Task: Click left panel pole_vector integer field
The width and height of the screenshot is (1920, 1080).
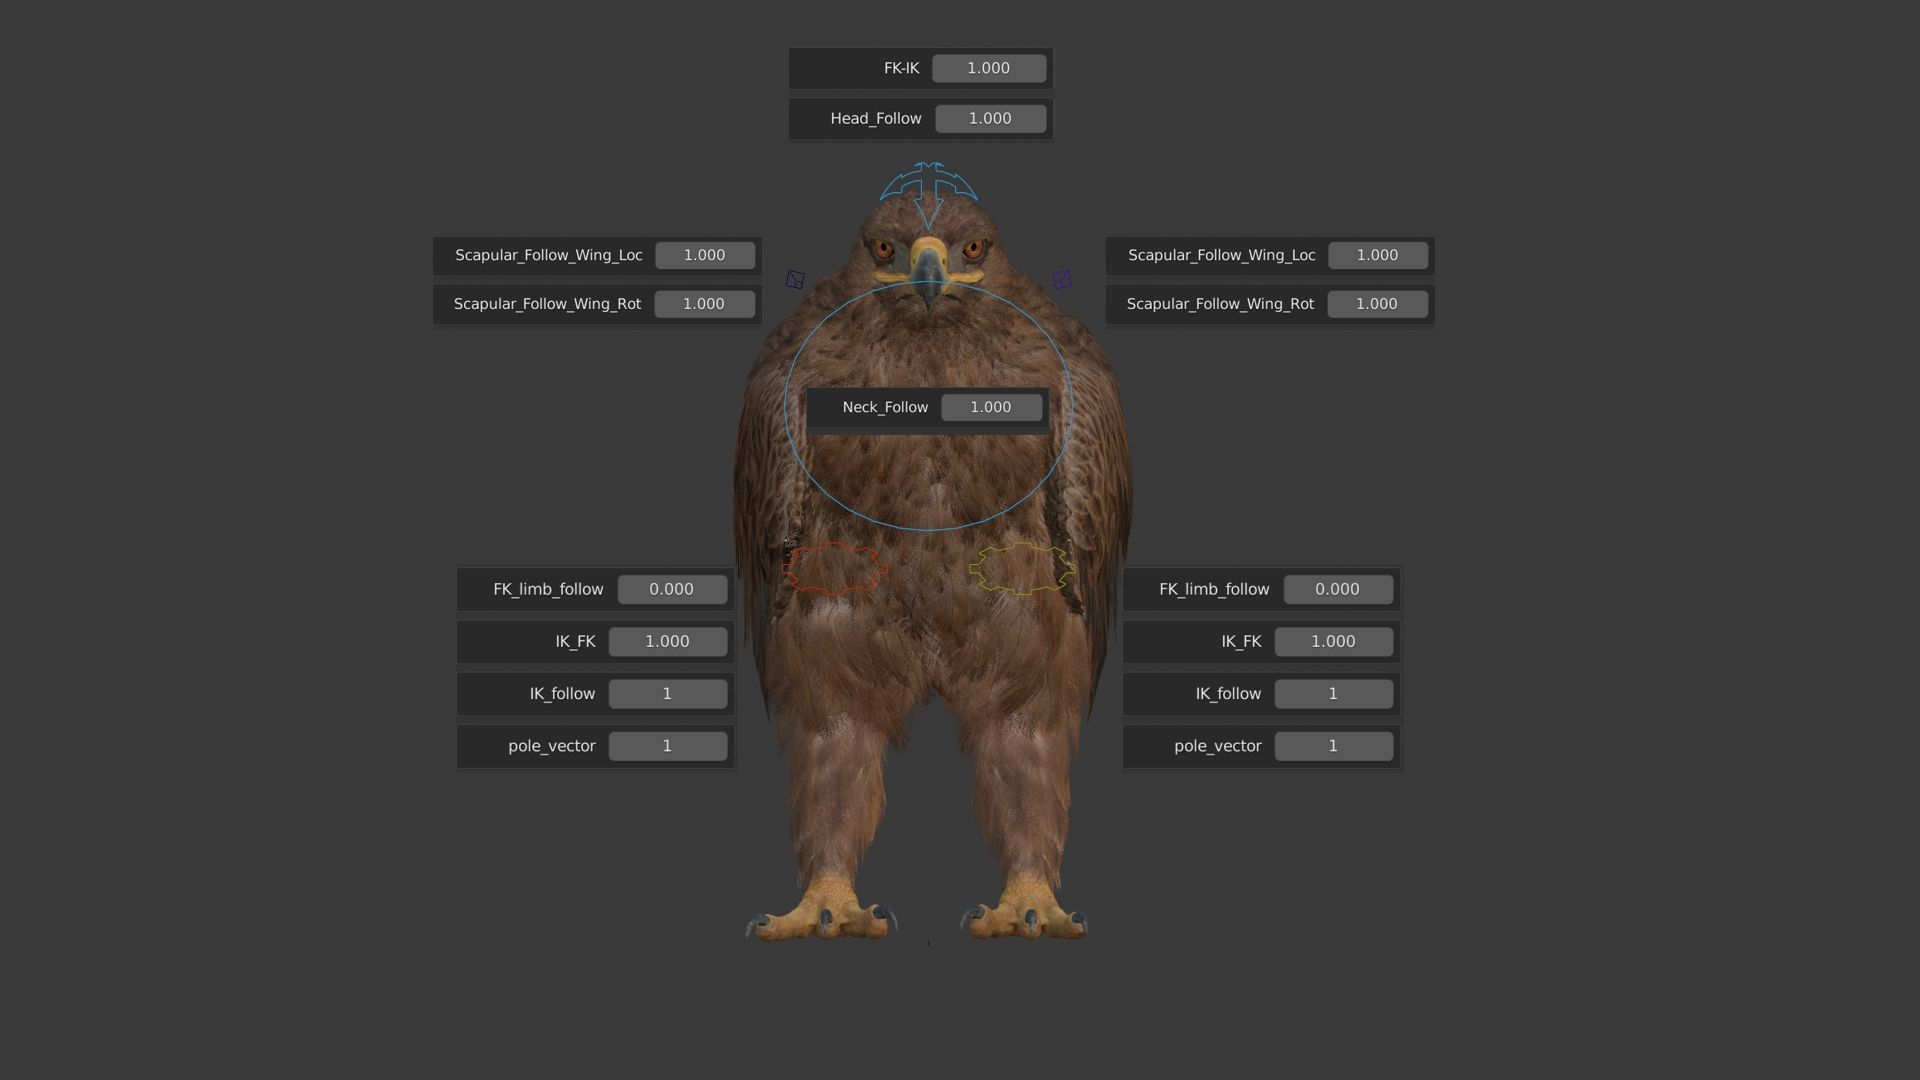Action: pyautogui.click(x=667, y=746)
